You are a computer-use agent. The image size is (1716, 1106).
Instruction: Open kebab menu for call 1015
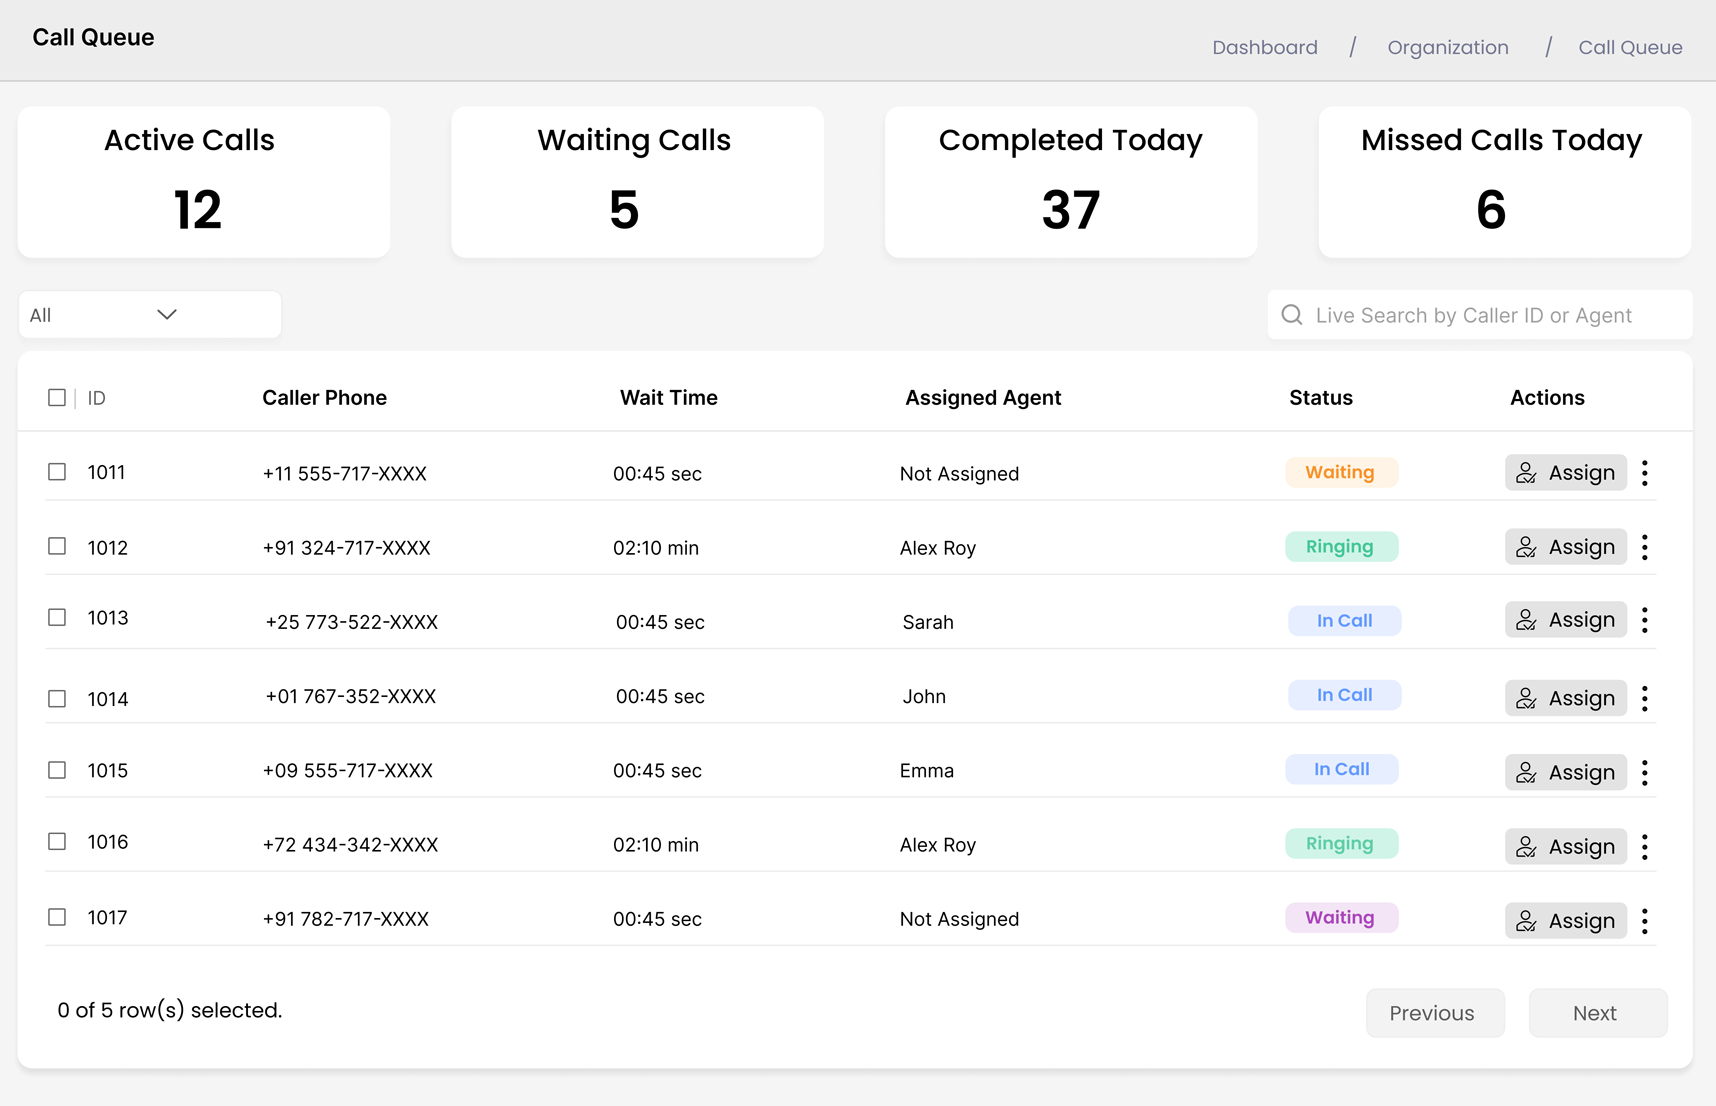point(1645,772)
